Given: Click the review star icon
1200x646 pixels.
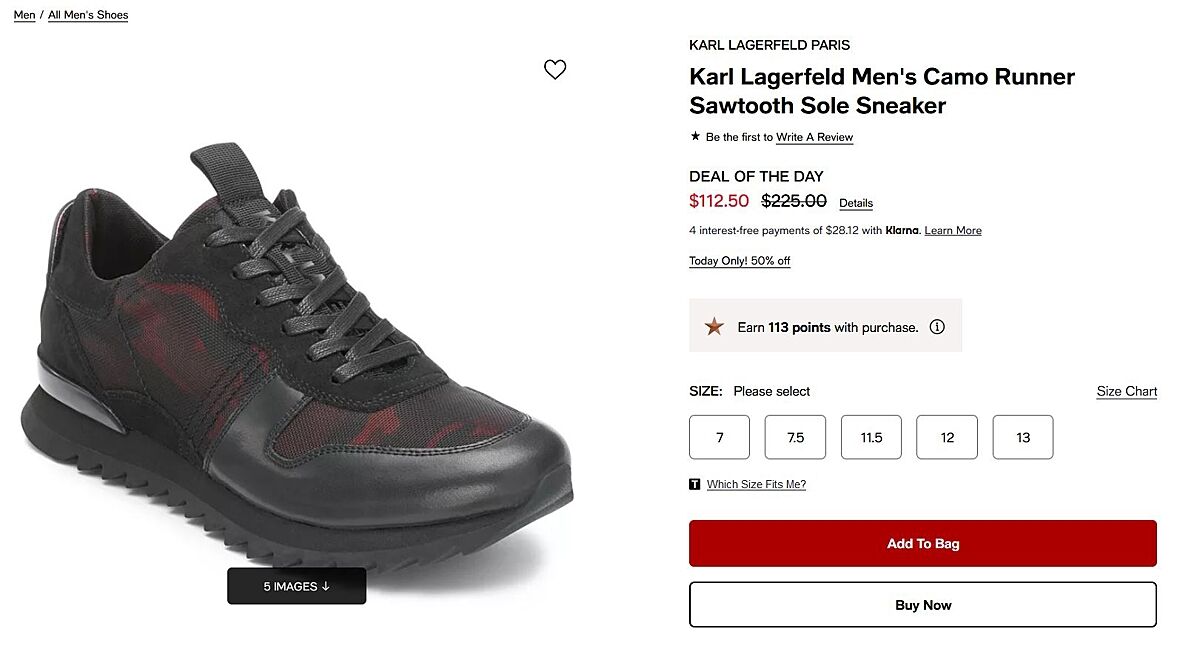Looking at the screenshot, I should [695, 137].
